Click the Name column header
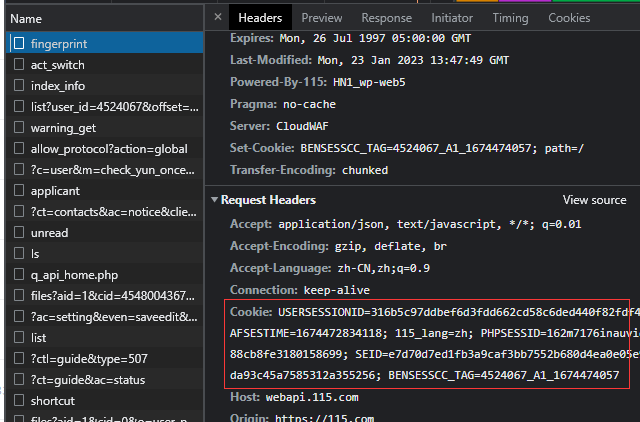 pyautogui.click(x=26, y=18)
